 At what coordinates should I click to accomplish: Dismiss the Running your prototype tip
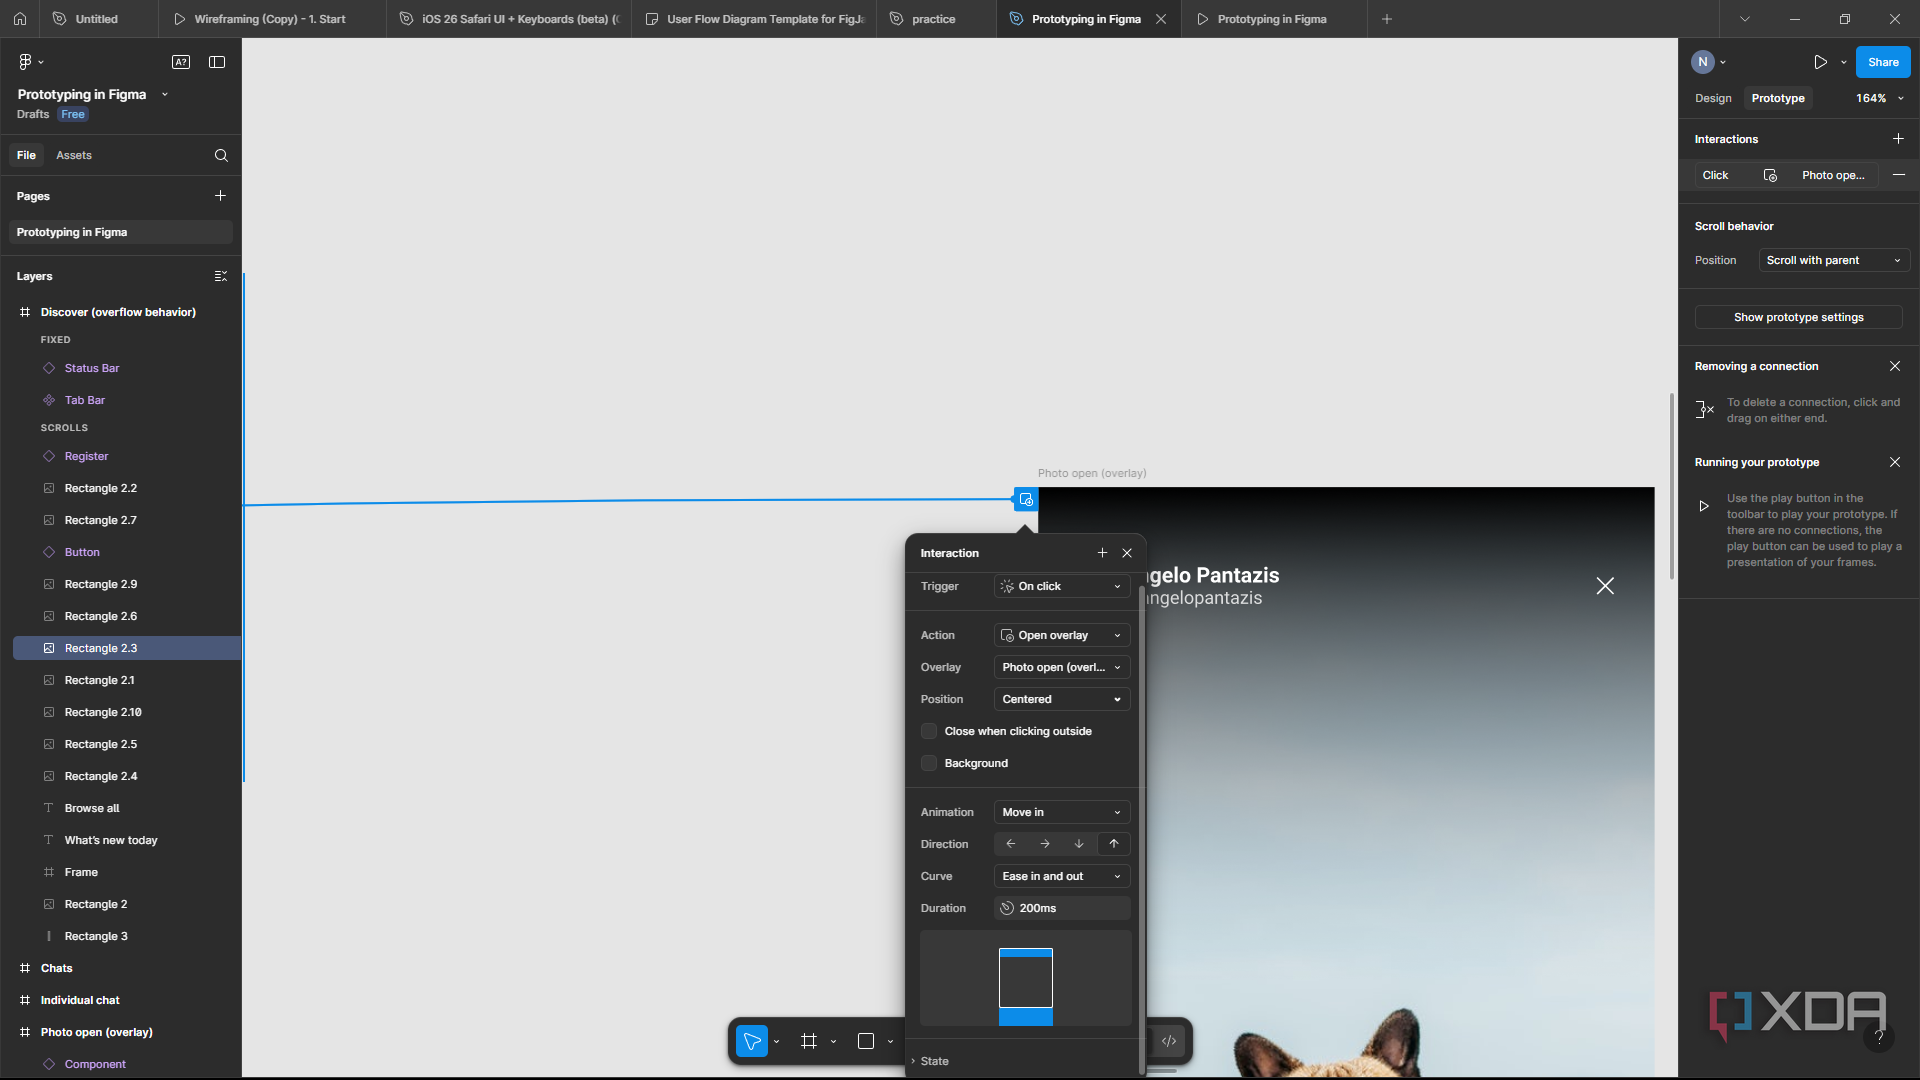click(1895, 462)
